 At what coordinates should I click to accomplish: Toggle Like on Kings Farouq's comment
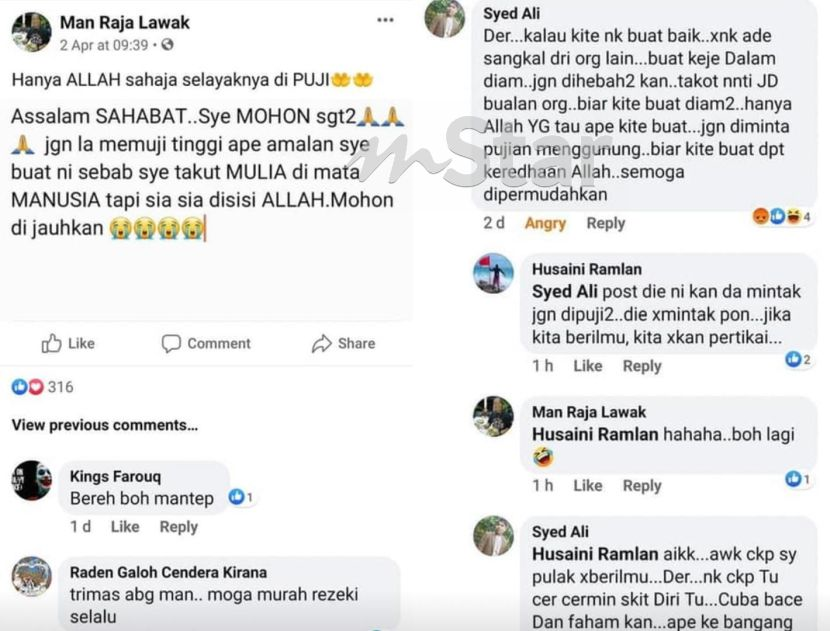coord(125,527)
